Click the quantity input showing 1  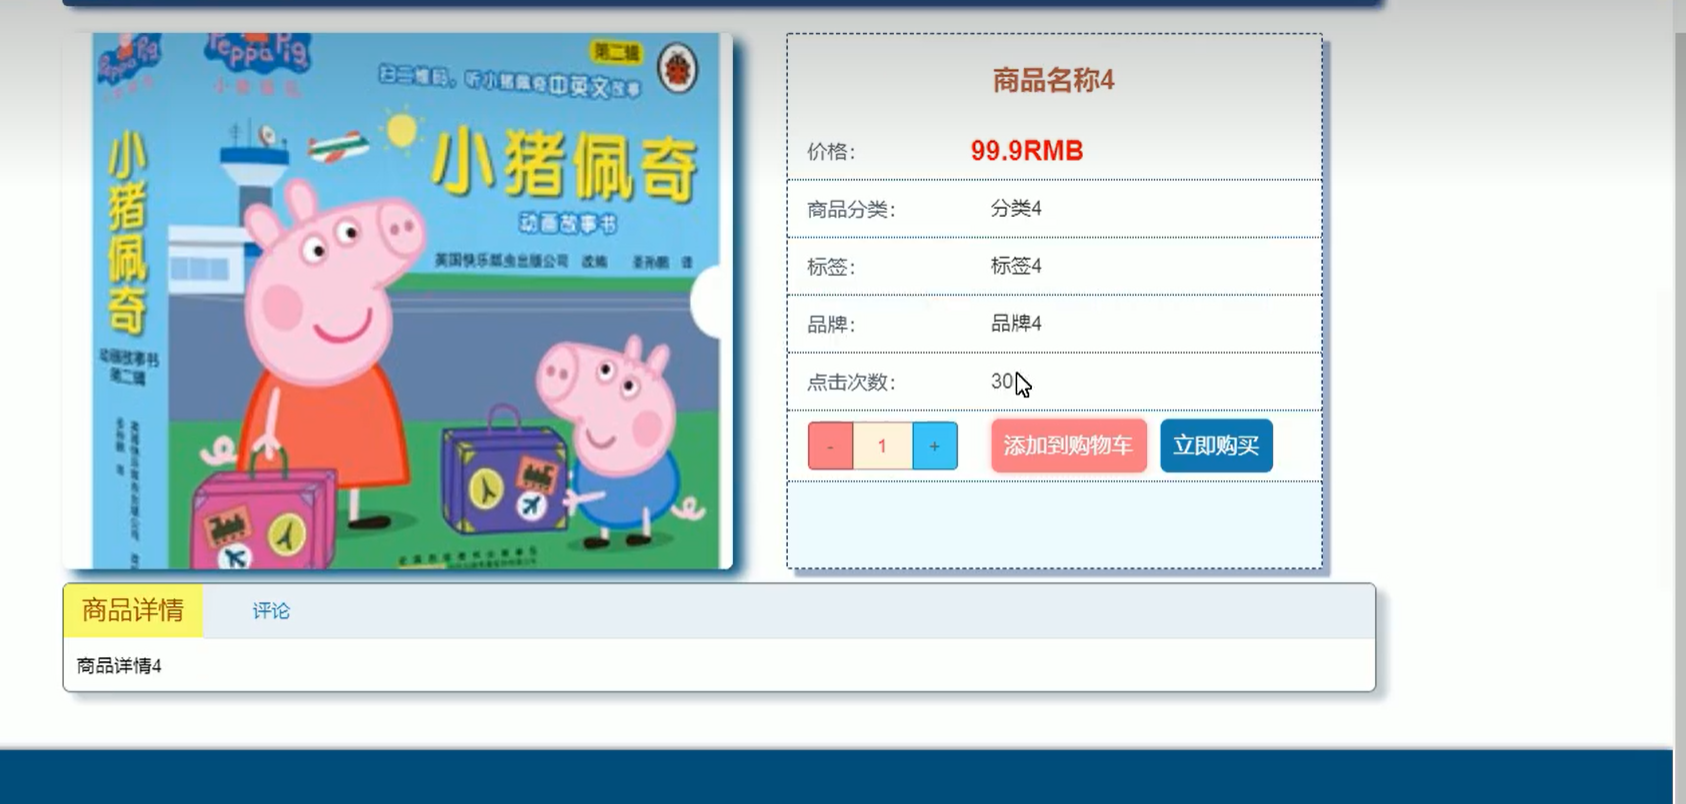pos(882,446)
